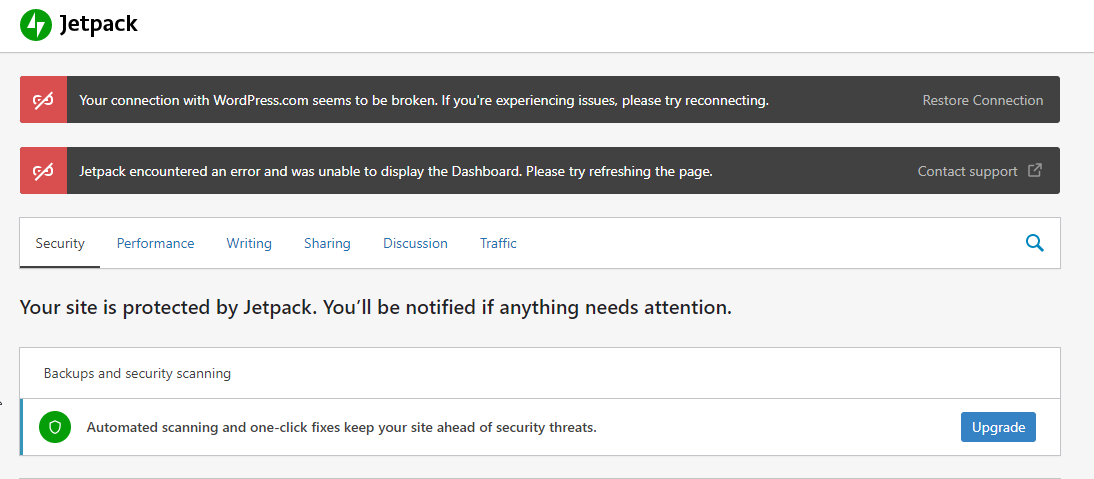This screenshot has width=1094, height=479.
Task: Open settings search magnifier icon
Action: point(1035,243)
